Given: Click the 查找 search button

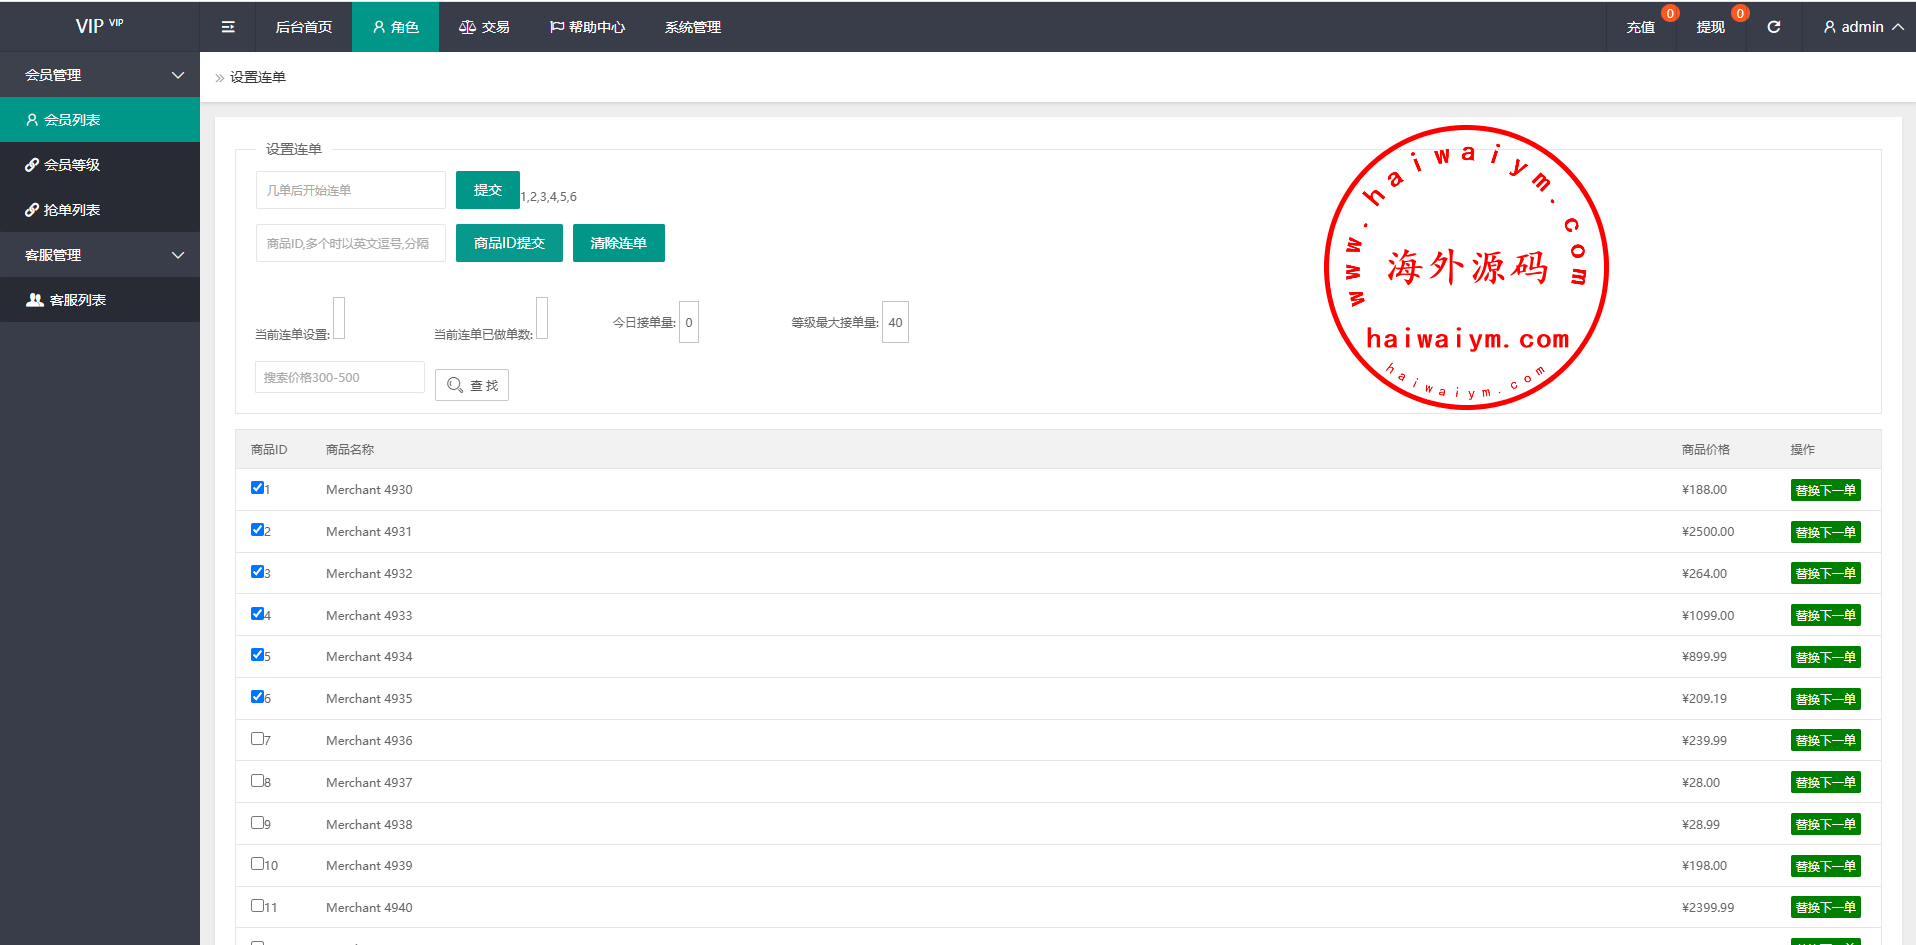Looking at the screenshot, I should click(x=472, y=385).
